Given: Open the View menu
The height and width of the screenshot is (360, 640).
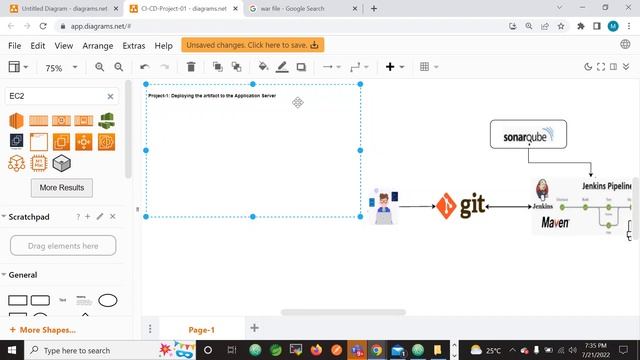Looking at the screenshot, I should coord(64,46).
